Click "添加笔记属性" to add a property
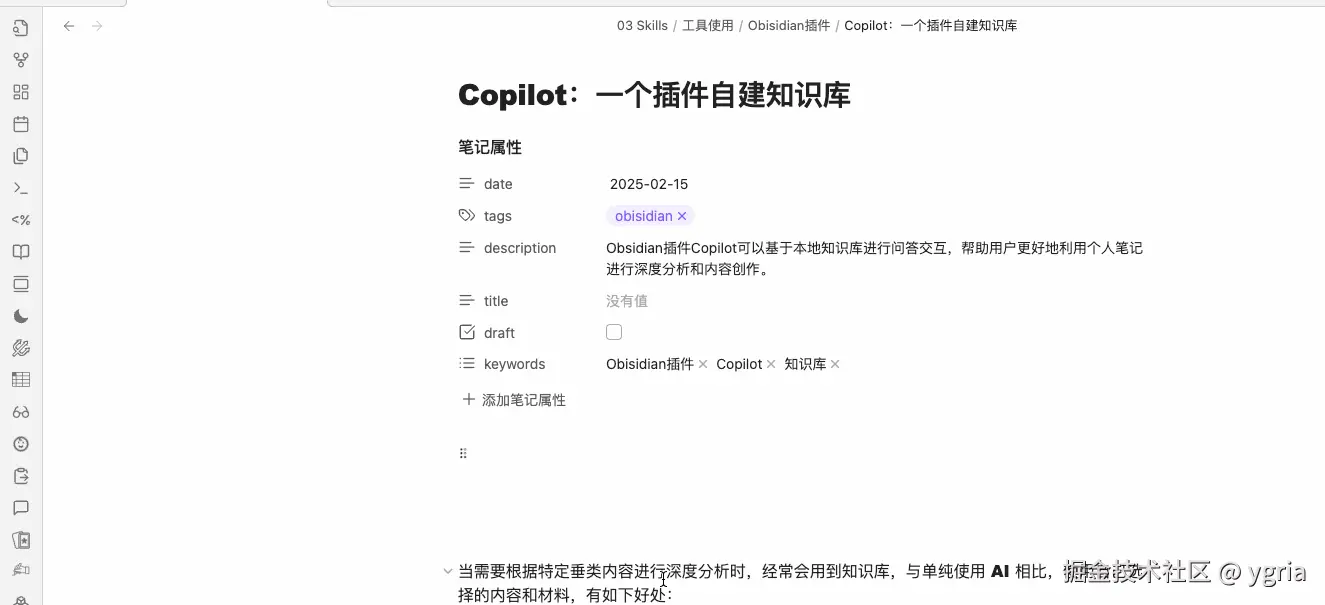Screen dimensions: 1325x605 (524, 399)
